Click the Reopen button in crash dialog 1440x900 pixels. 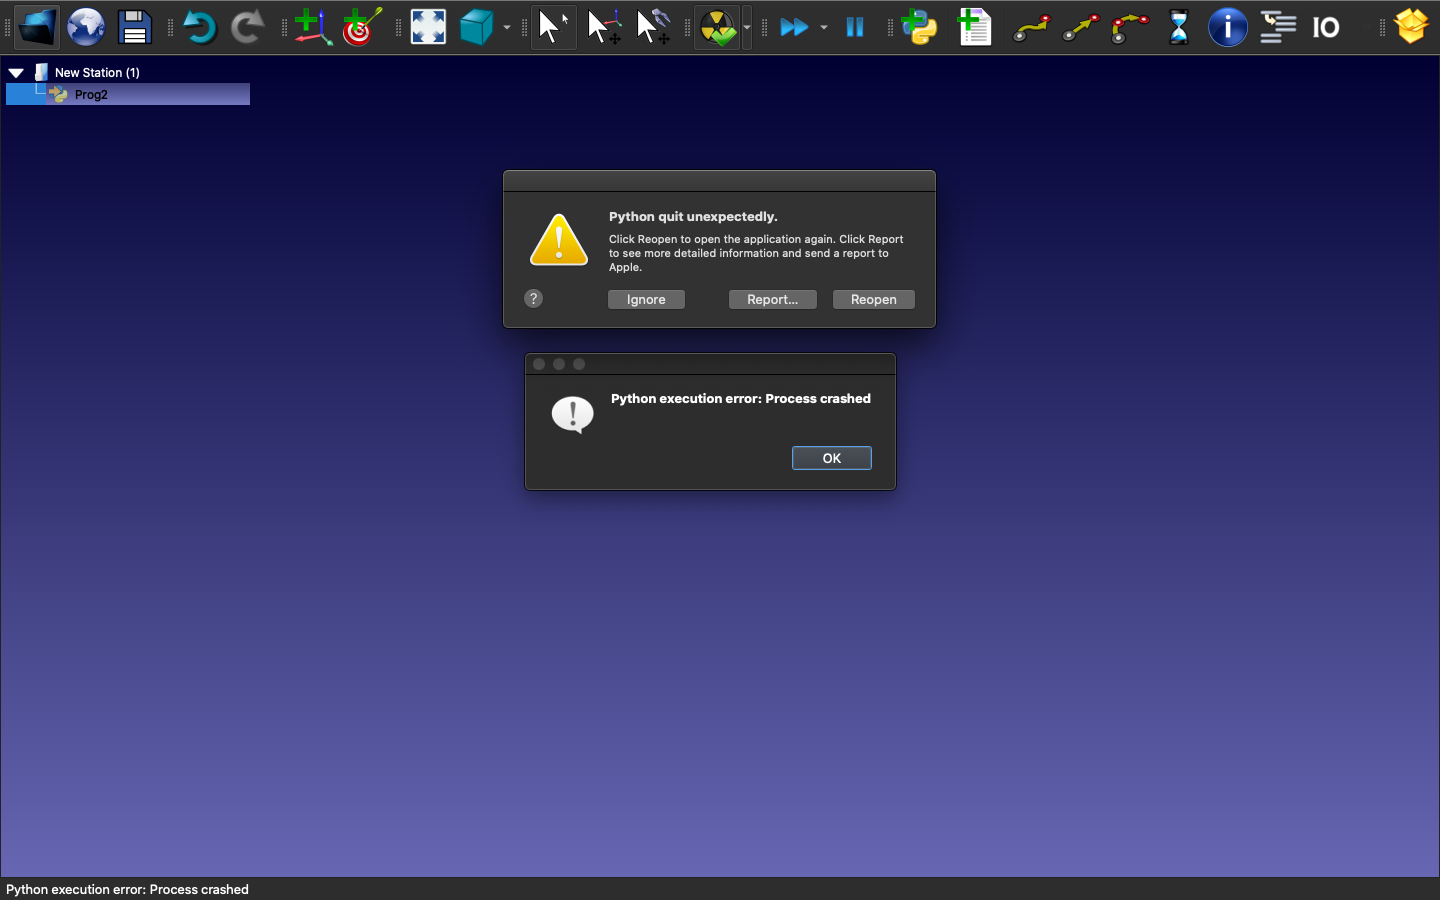(x=873, y=300)
